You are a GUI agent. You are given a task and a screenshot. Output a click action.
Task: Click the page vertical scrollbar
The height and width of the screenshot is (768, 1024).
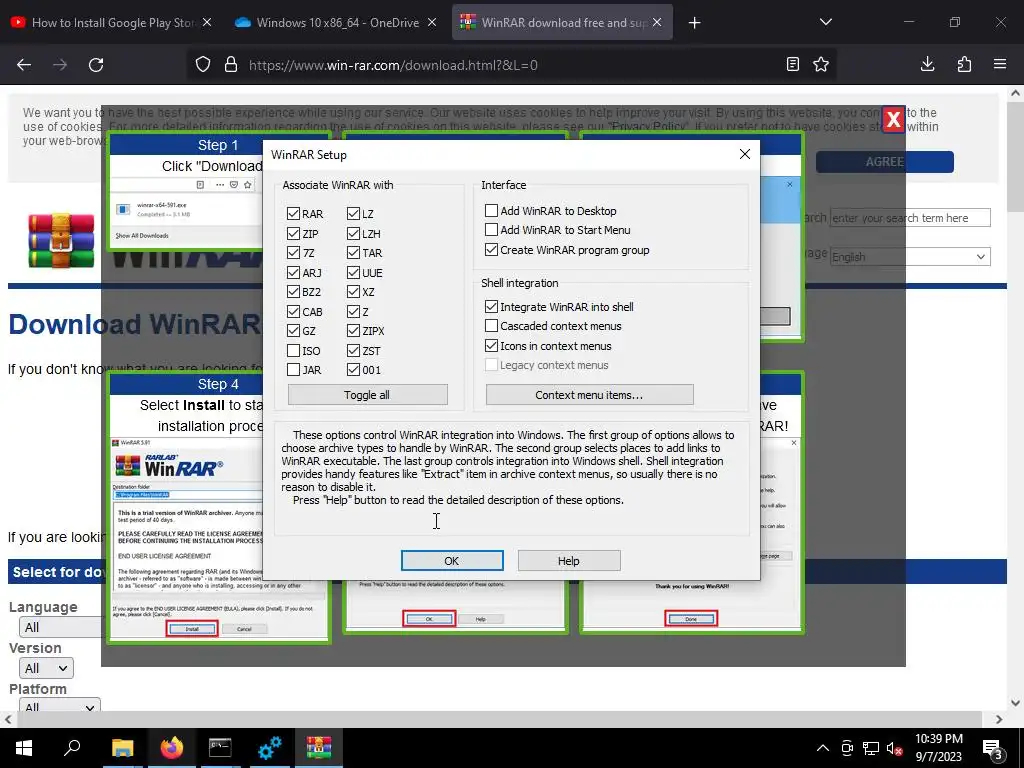1015,157
